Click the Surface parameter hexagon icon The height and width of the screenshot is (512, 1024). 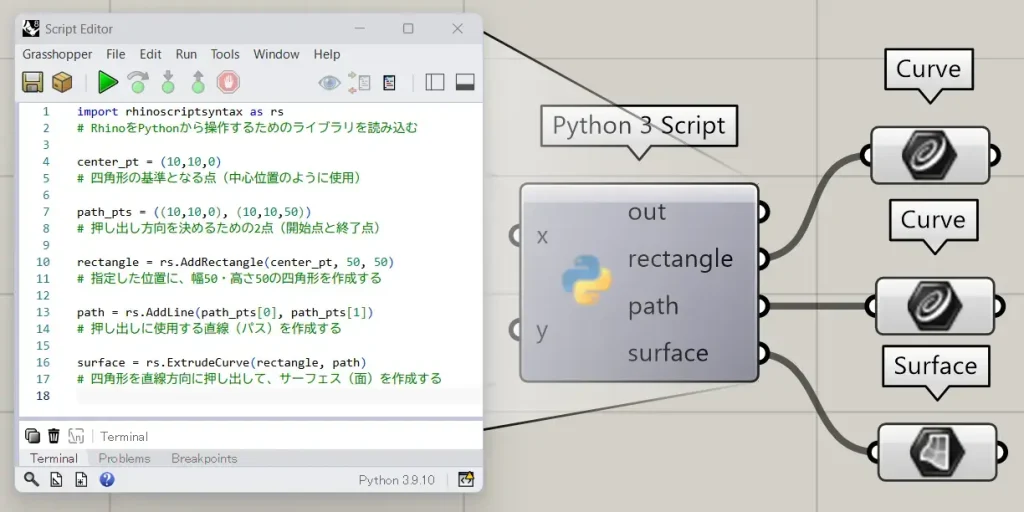click(938, 452)
